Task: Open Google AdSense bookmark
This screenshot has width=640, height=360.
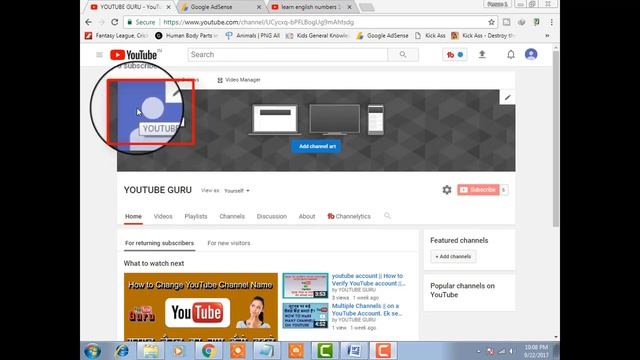Action: click(382, 36)
